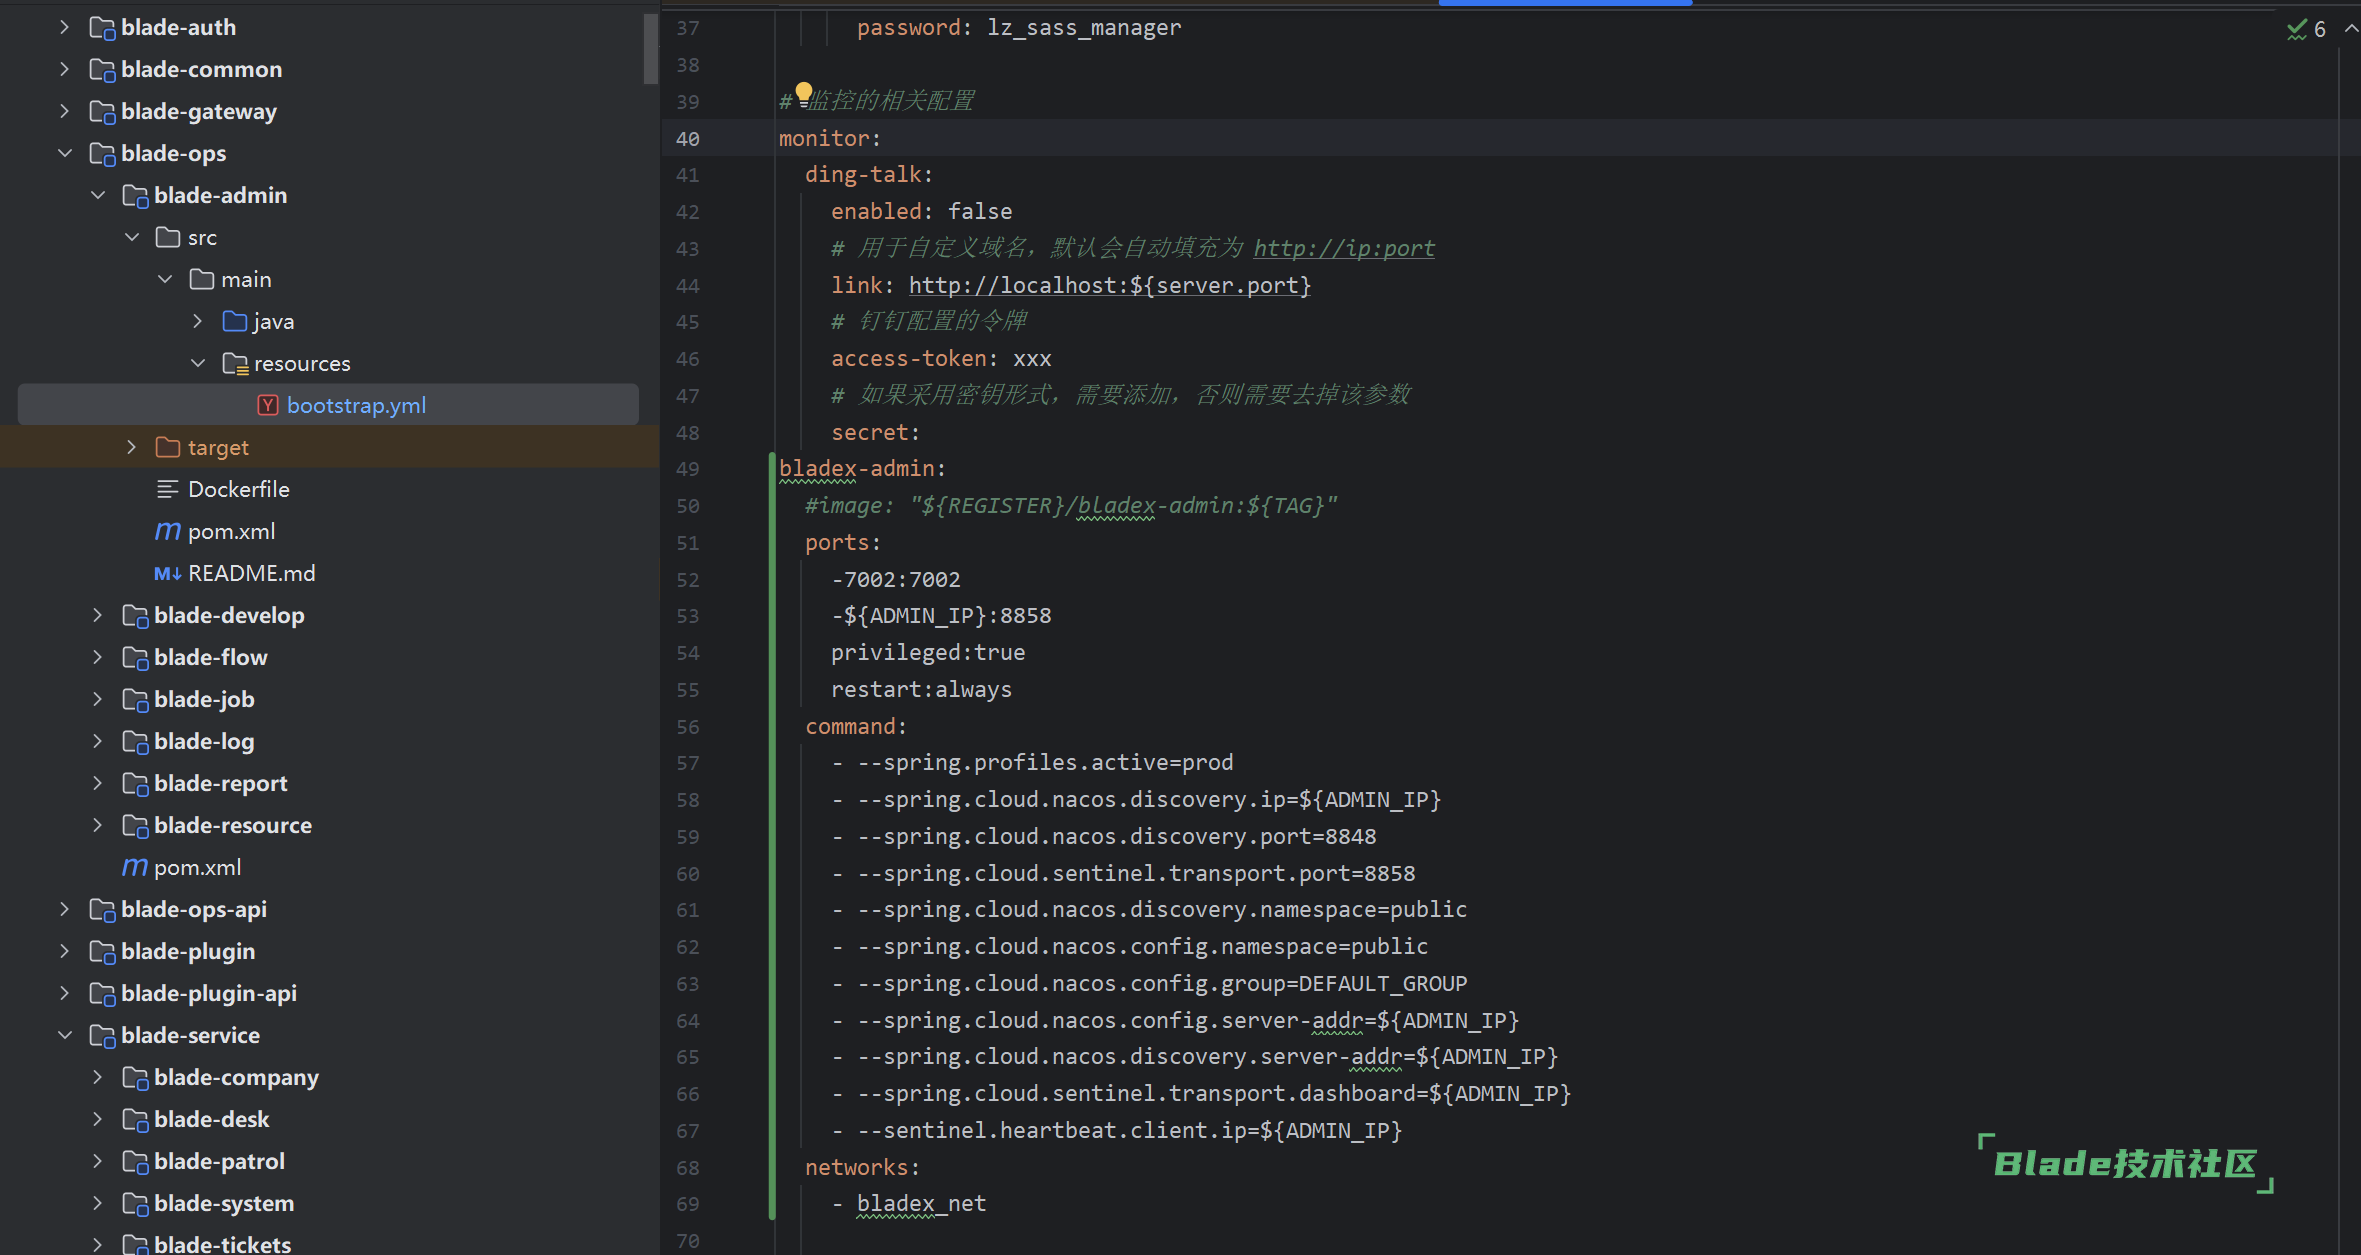This screenshot has width=2361, height=1255.
Task: Click the orange target folder icon
Action: 168,448
